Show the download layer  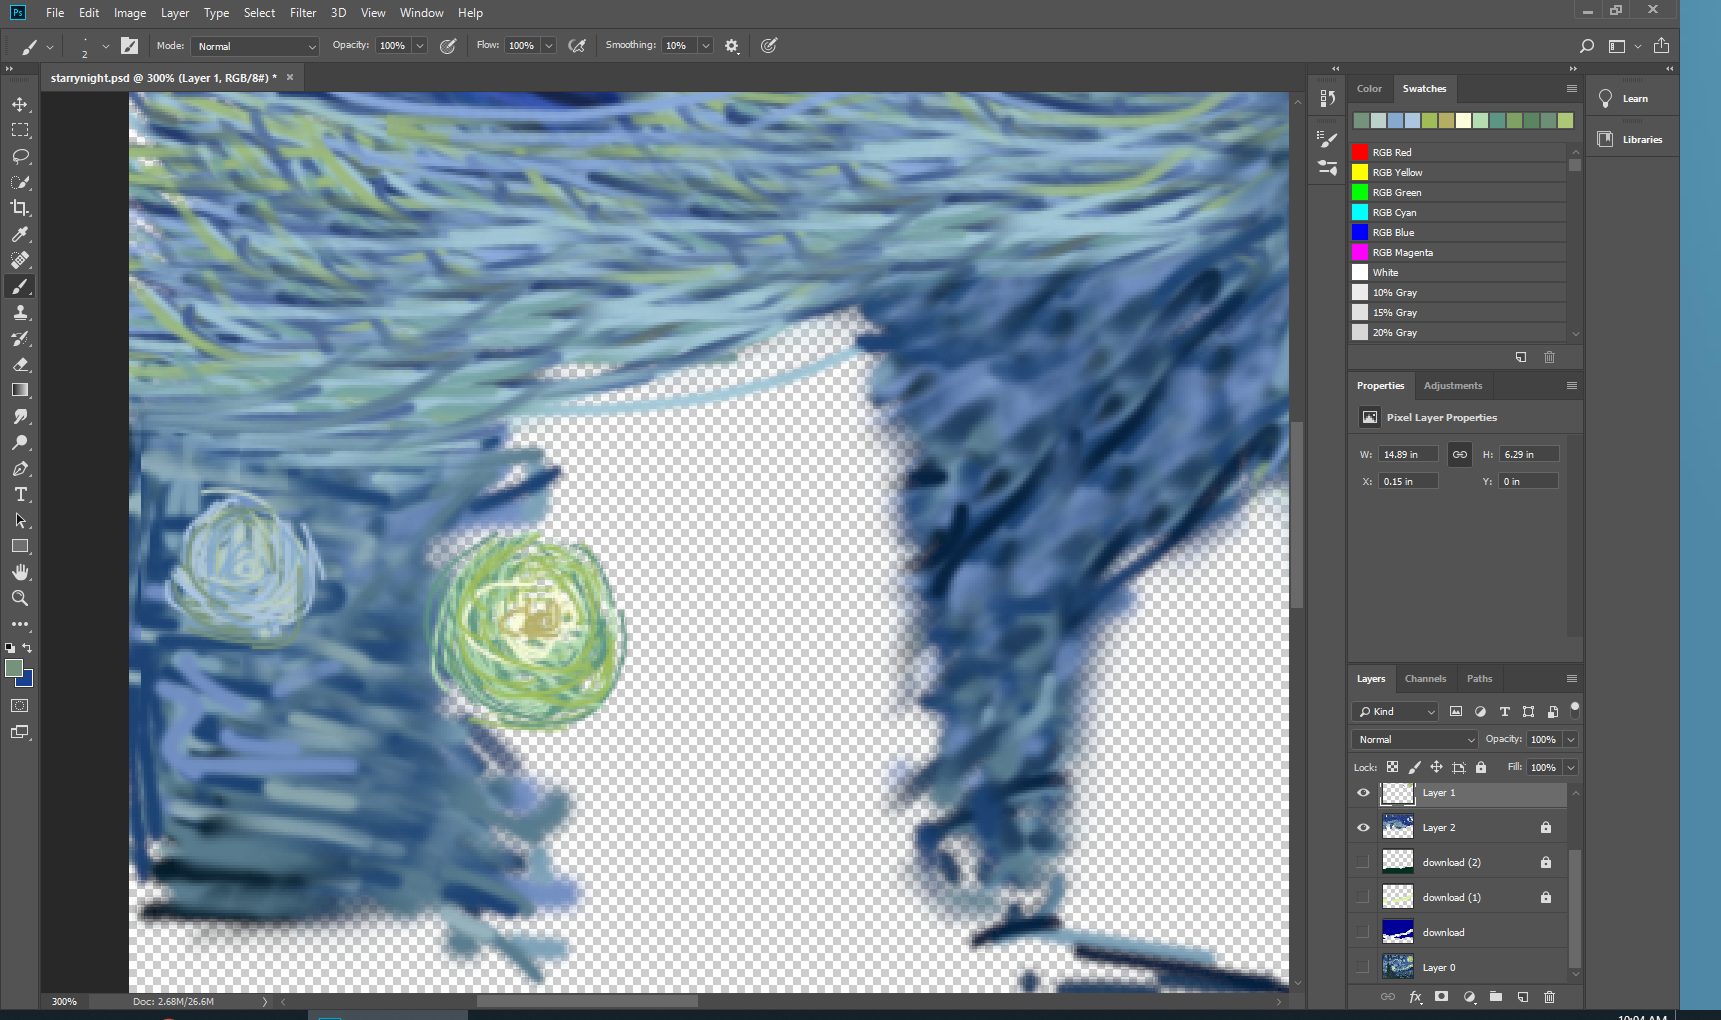click(x=1363, y=932)
